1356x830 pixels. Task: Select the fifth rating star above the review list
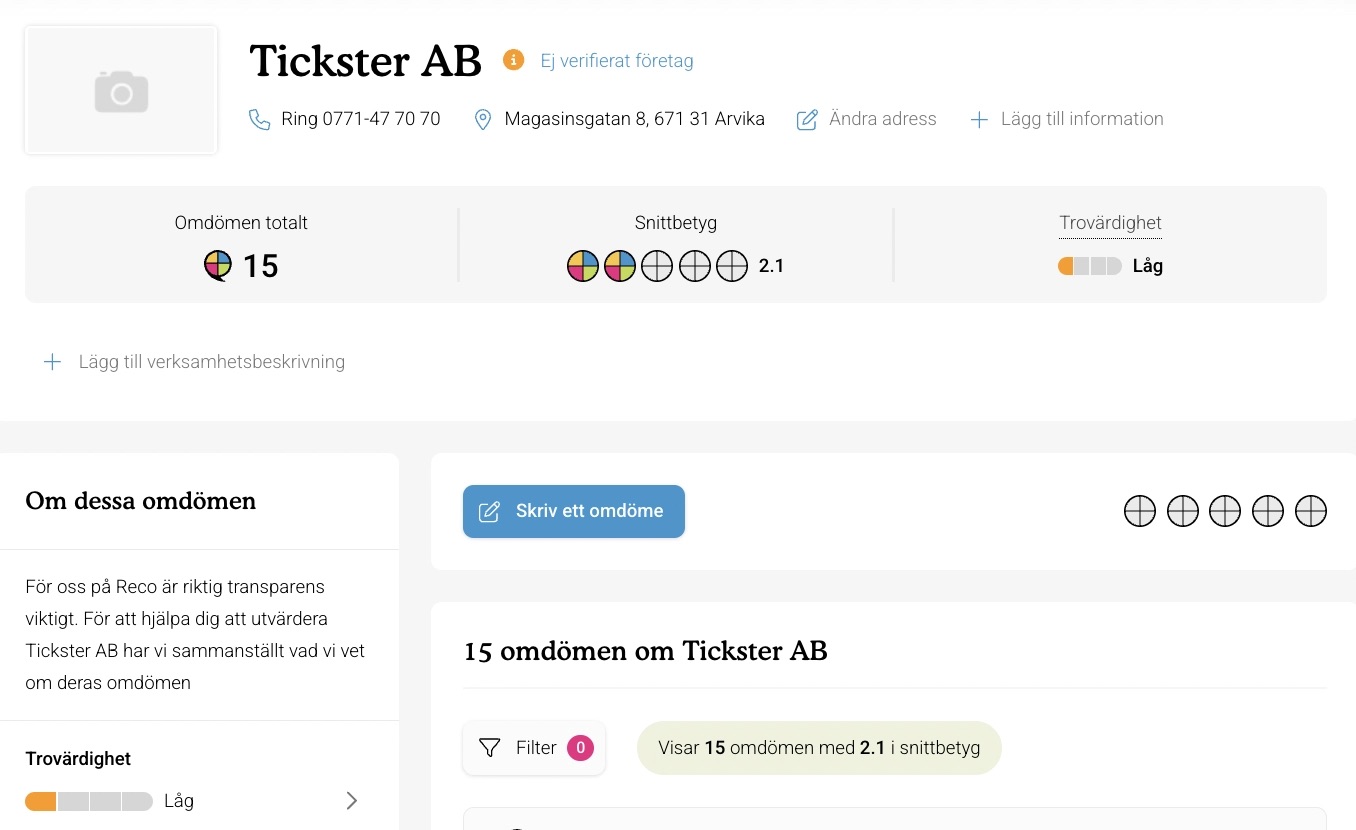(1311, 510)
